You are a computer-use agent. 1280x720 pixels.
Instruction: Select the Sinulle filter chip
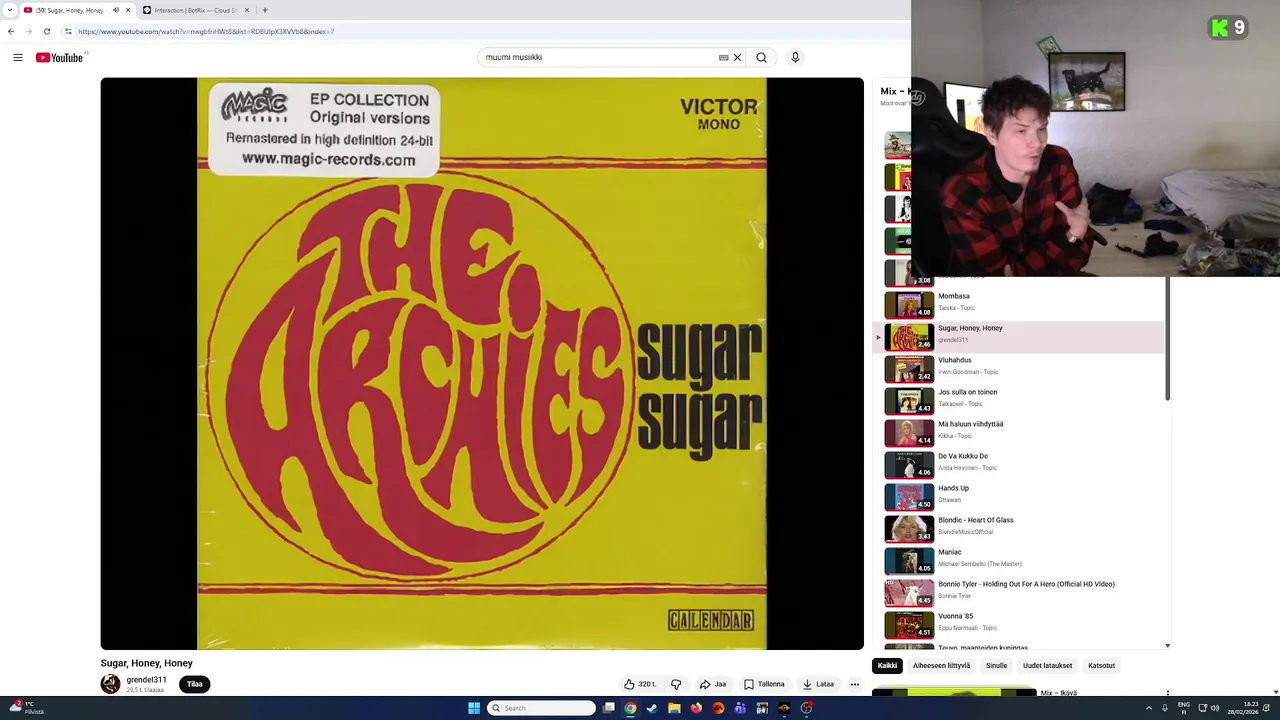(996, 665)
